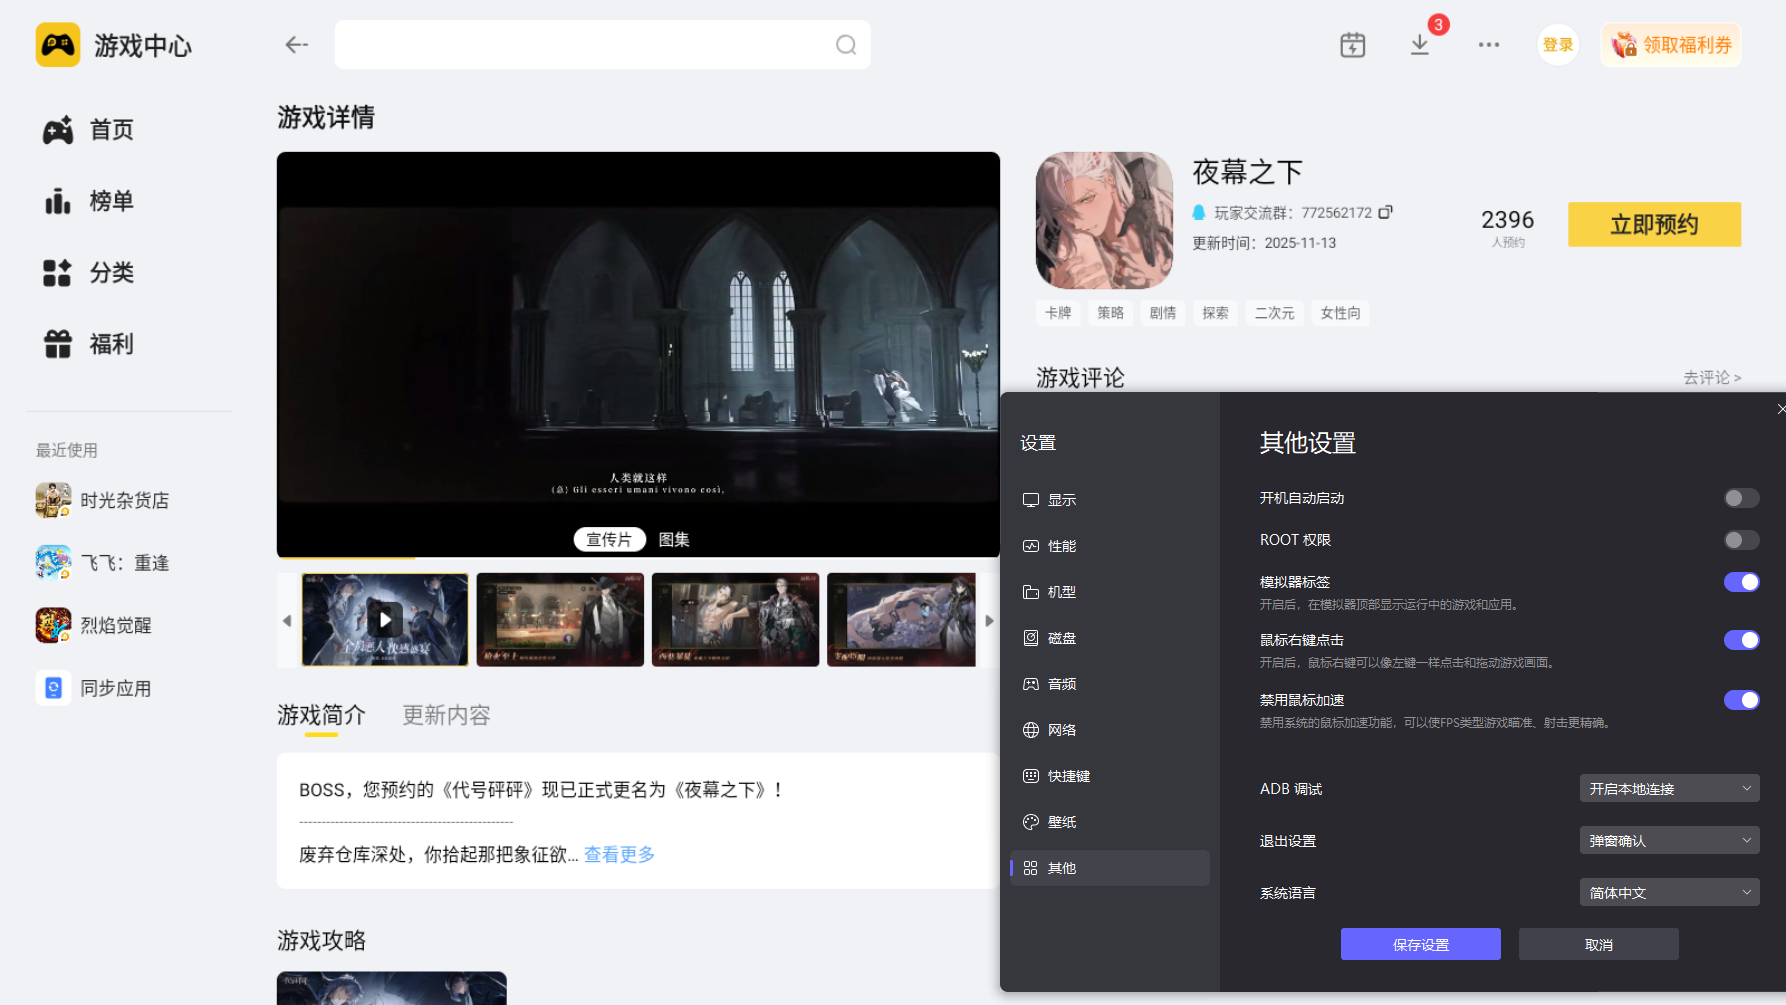
Task: Open the 系统语言 language dropdown
Action: [1668, 891]
